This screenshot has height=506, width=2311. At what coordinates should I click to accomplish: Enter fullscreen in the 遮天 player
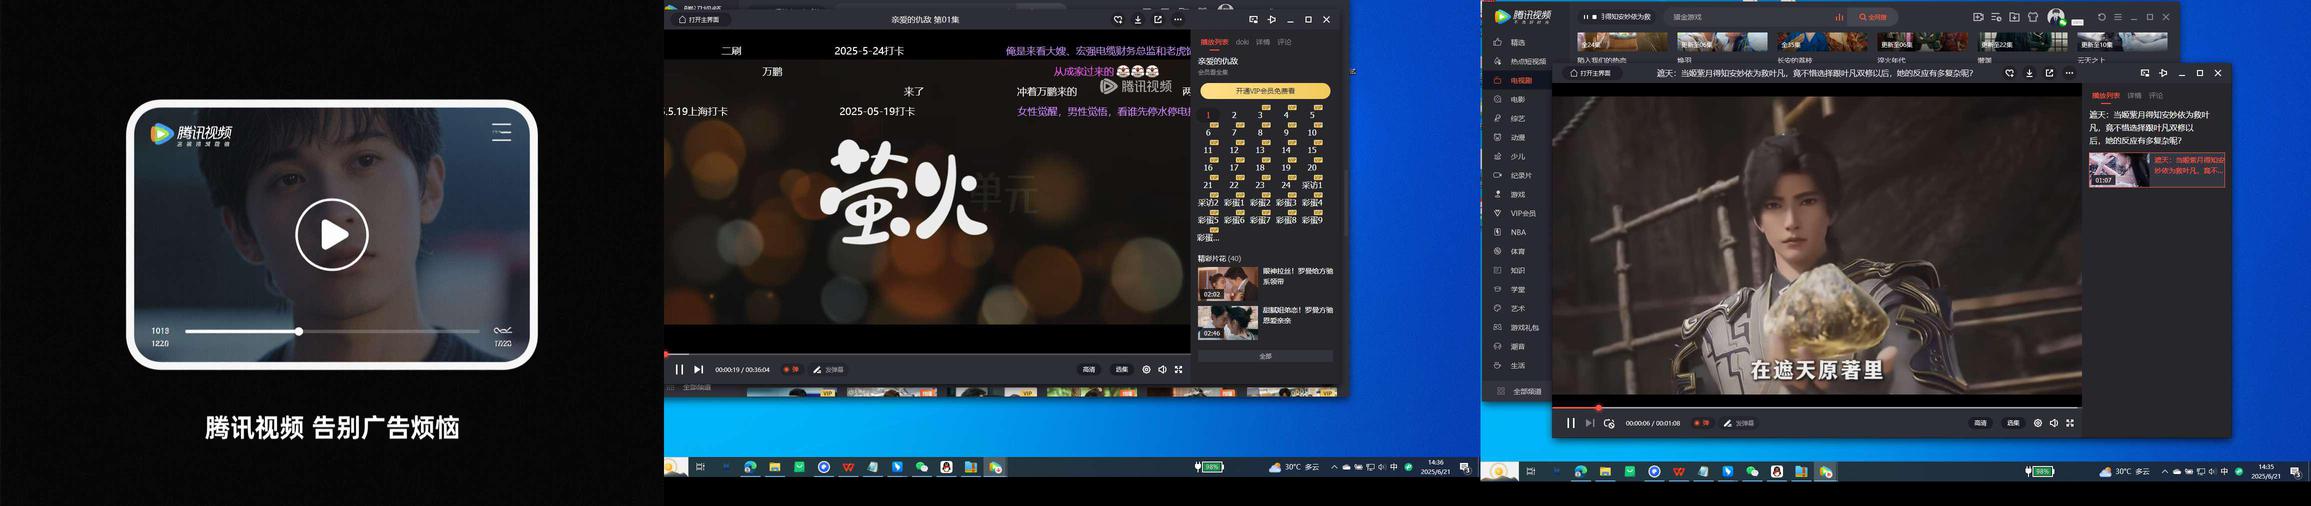[x=2070, y=423]
